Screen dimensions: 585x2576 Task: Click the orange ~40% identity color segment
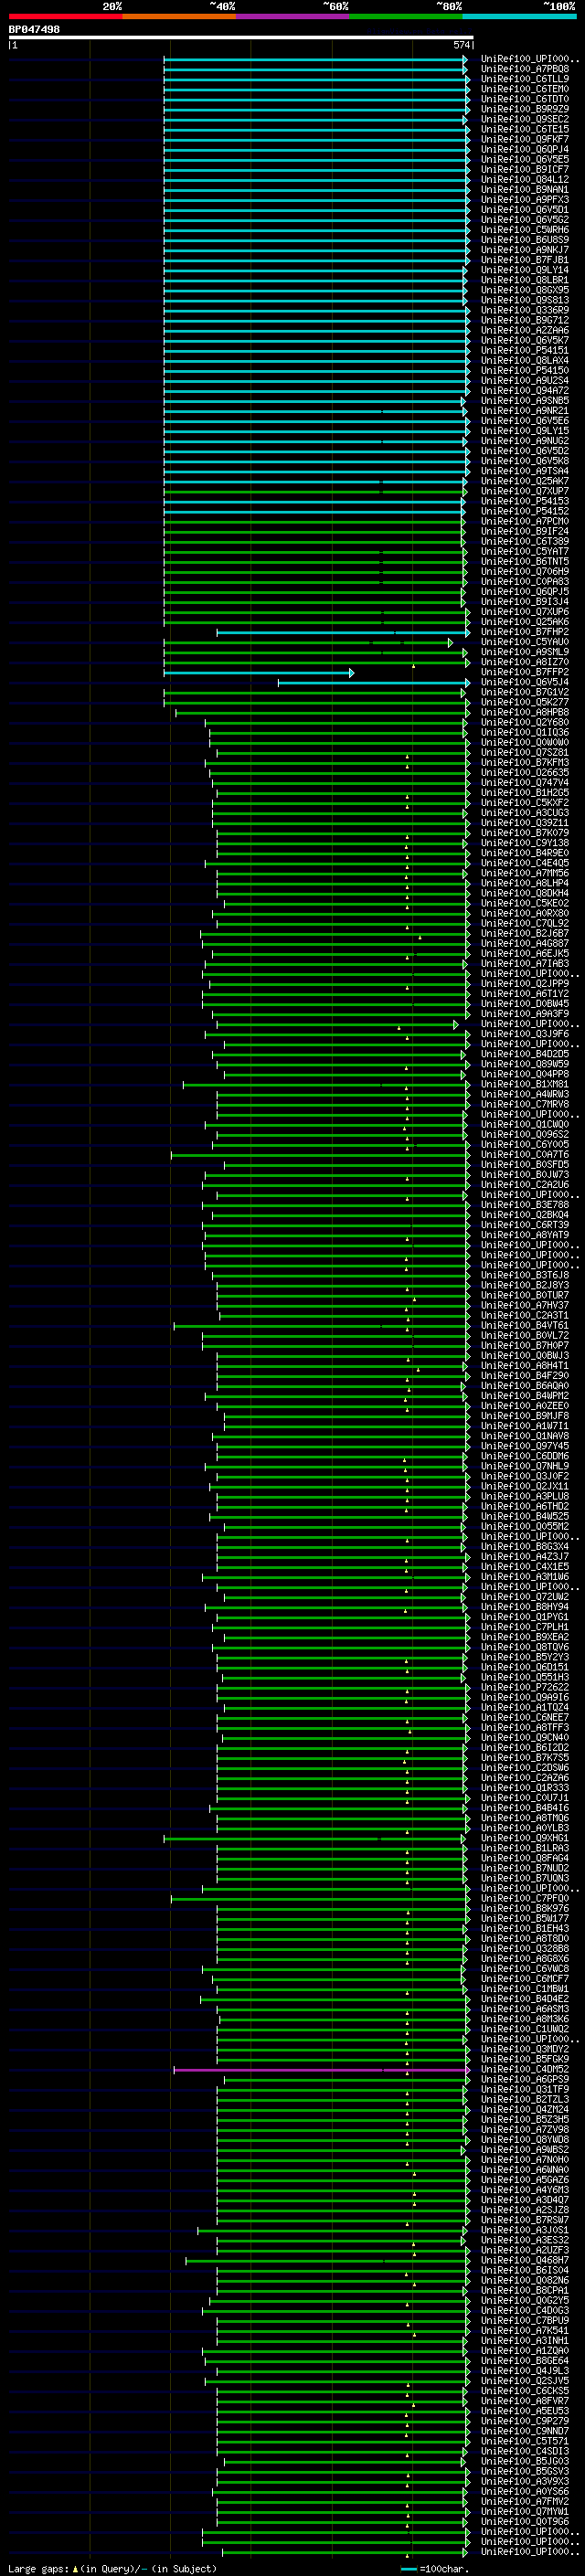(178, 16)
